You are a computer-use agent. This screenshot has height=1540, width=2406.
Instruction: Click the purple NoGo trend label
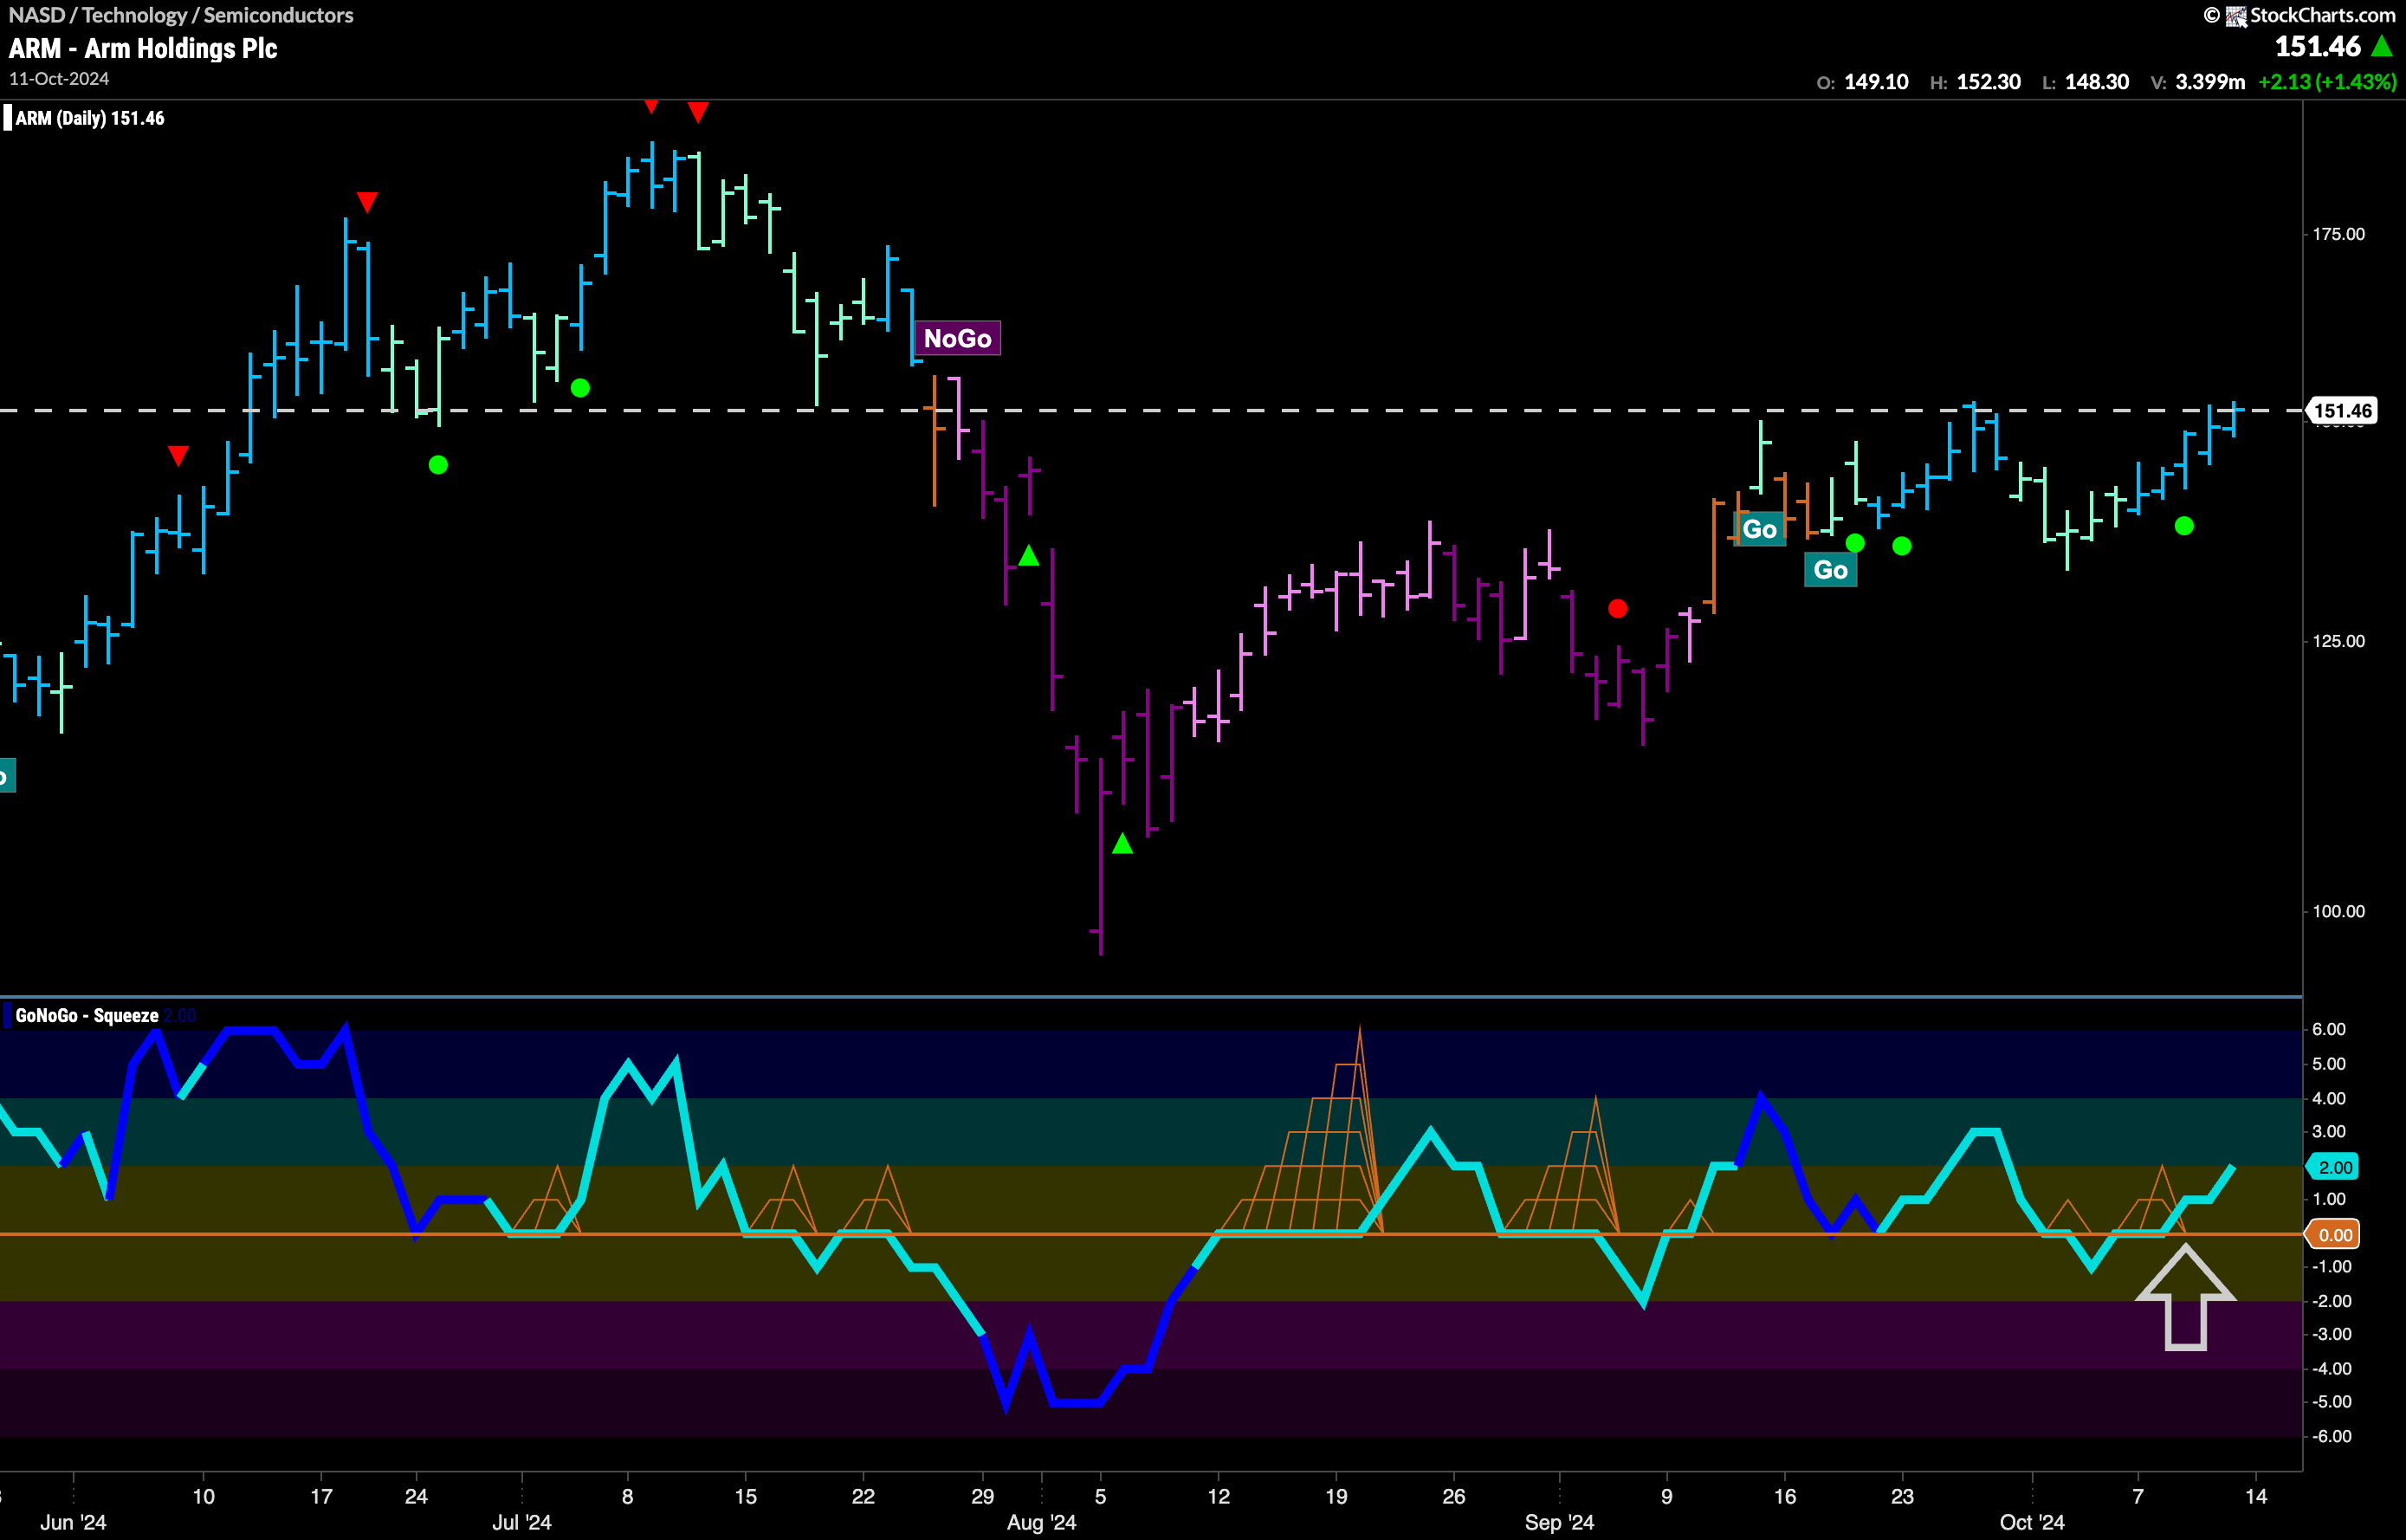[x=957, y=338]
